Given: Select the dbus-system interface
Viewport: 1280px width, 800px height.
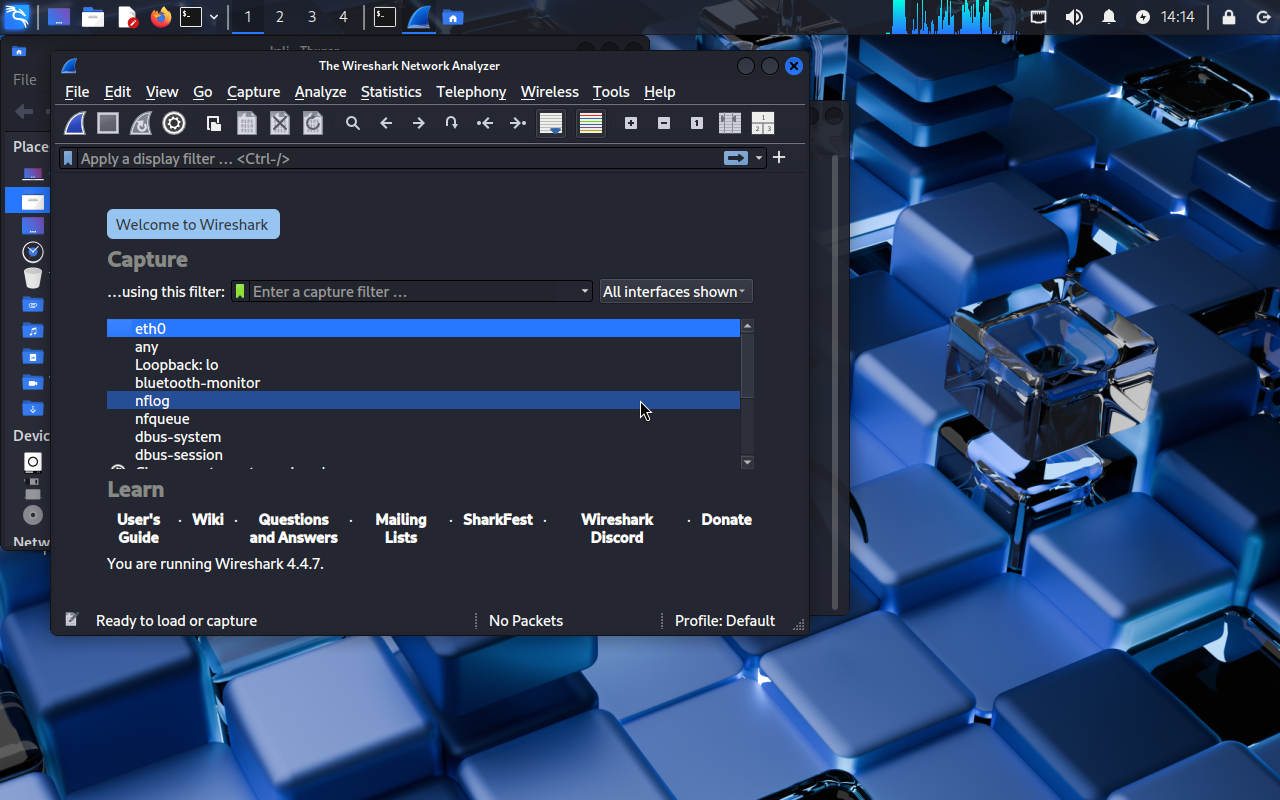Looking at the screenshot, I should click(423, 436).
